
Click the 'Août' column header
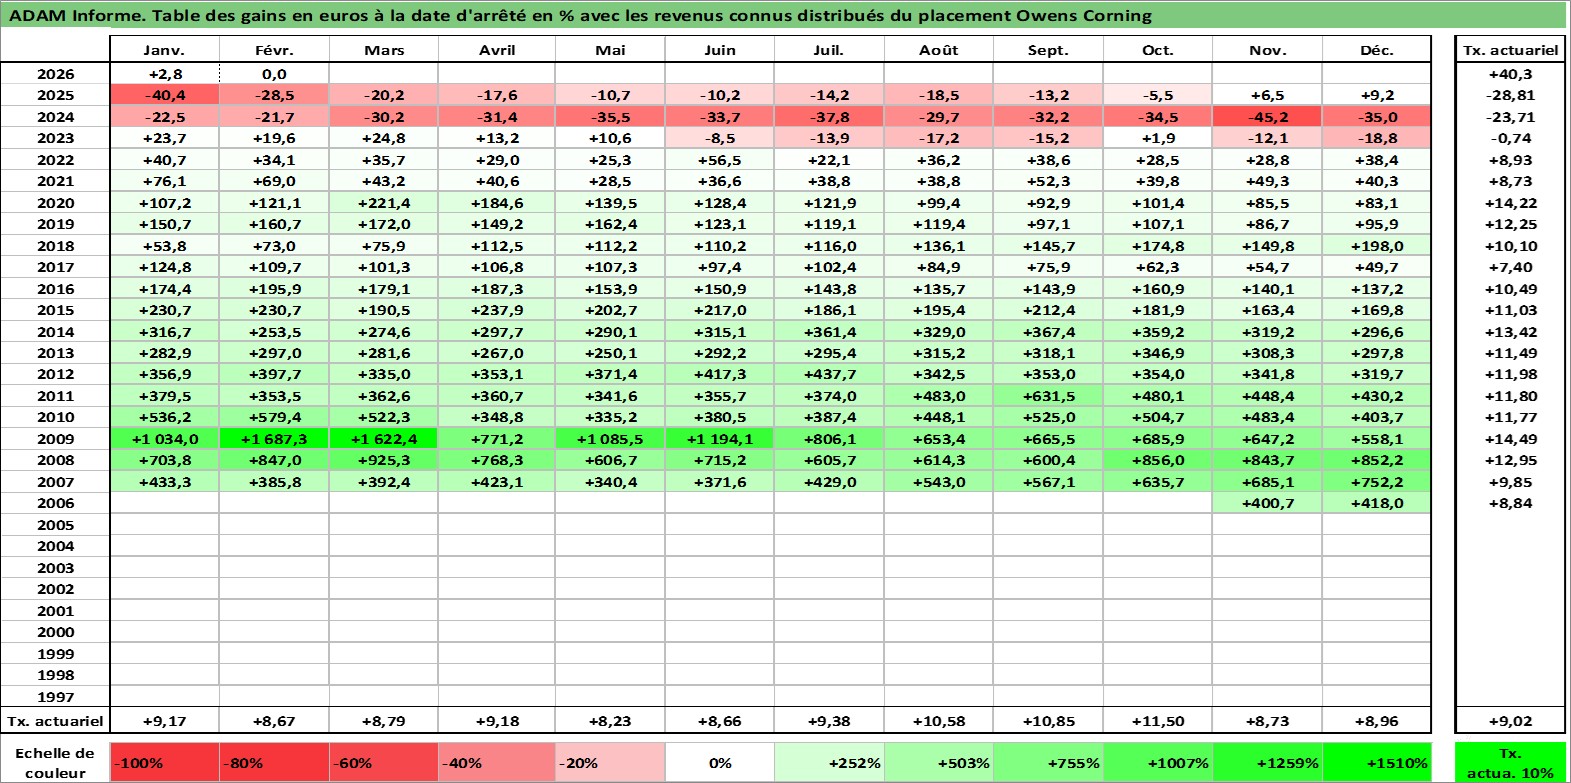[x=938, y=50]
